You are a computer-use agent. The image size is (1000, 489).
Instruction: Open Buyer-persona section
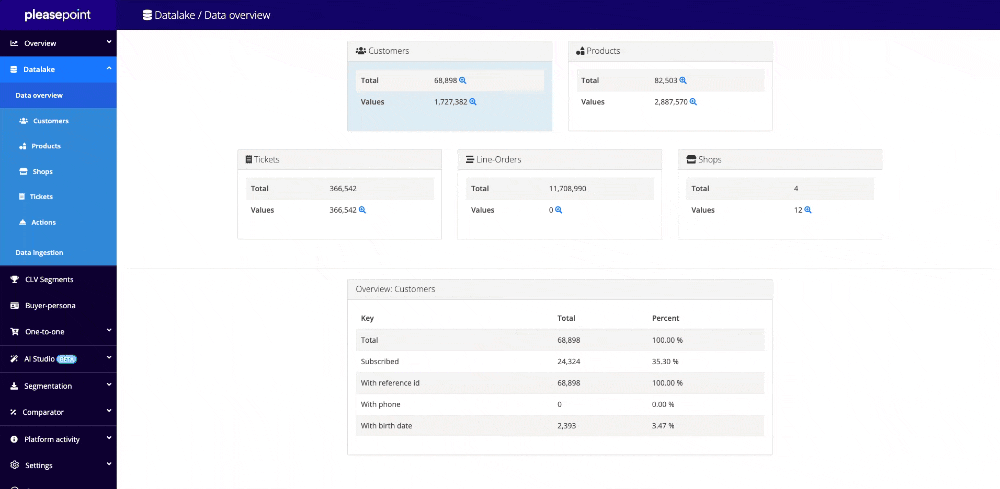(x=50, y=305)
